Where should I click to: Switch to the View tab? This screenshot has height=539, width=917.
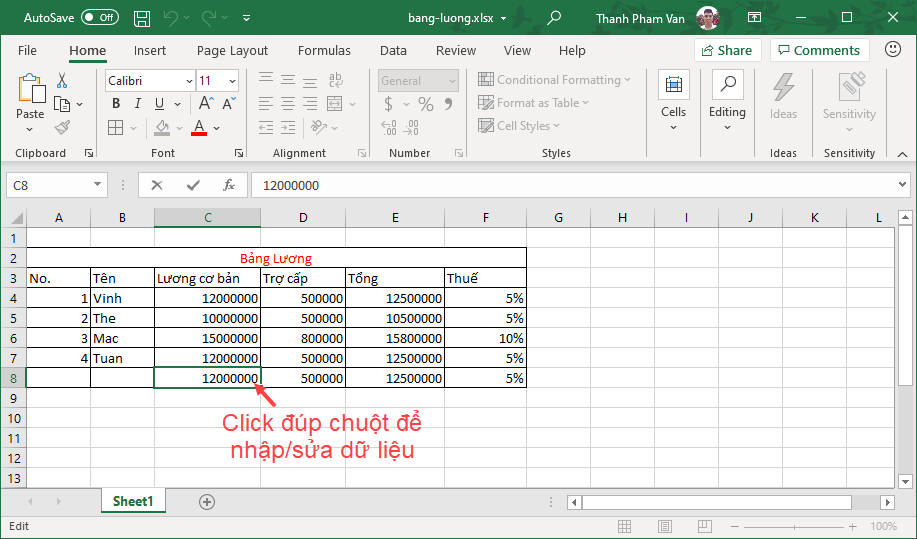(517, 50)
